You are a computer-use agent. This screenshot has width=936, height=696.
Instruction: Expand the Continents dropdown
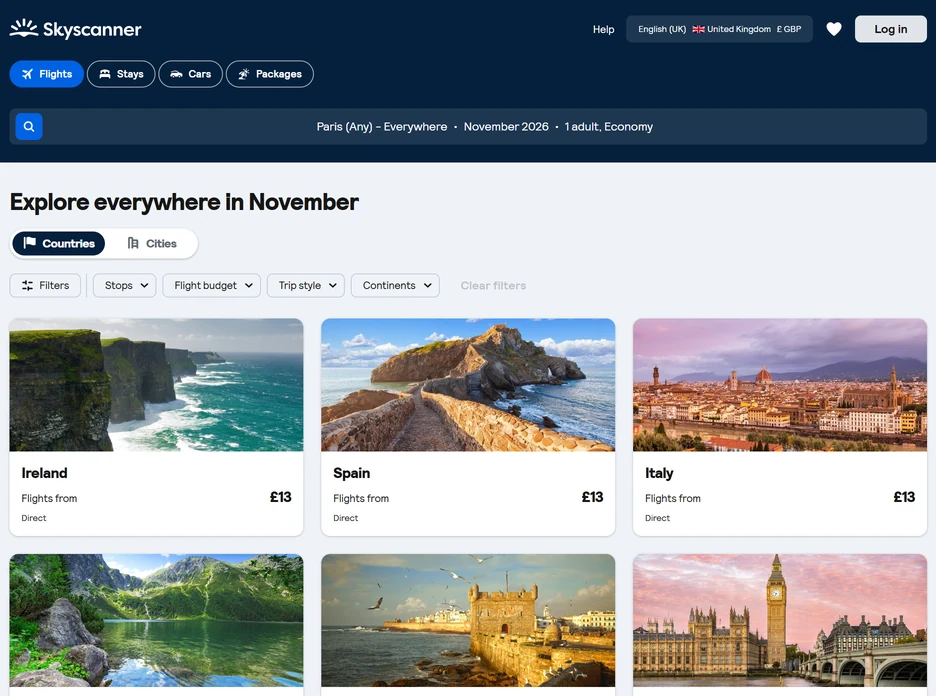395,285
